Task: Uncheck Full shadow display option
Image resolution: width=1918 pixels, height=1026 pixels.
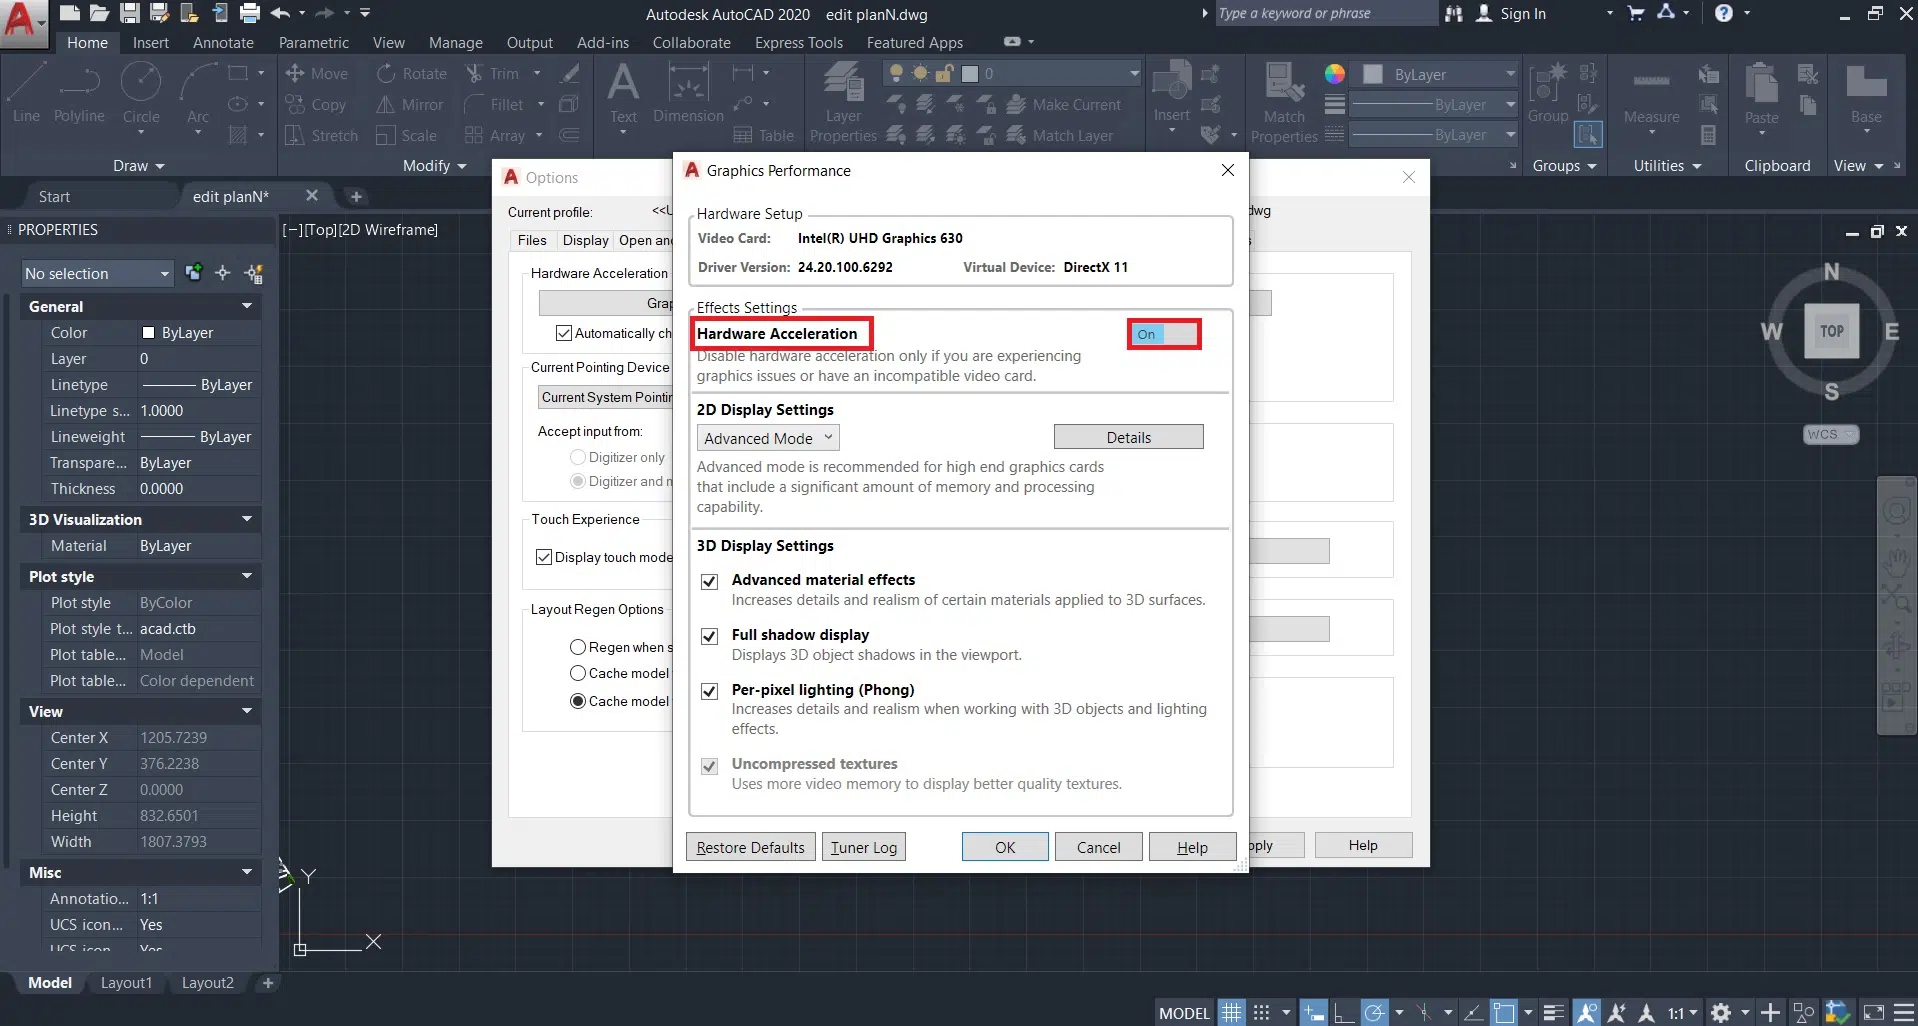Action: pyautogui.click(x=710, y=636)
